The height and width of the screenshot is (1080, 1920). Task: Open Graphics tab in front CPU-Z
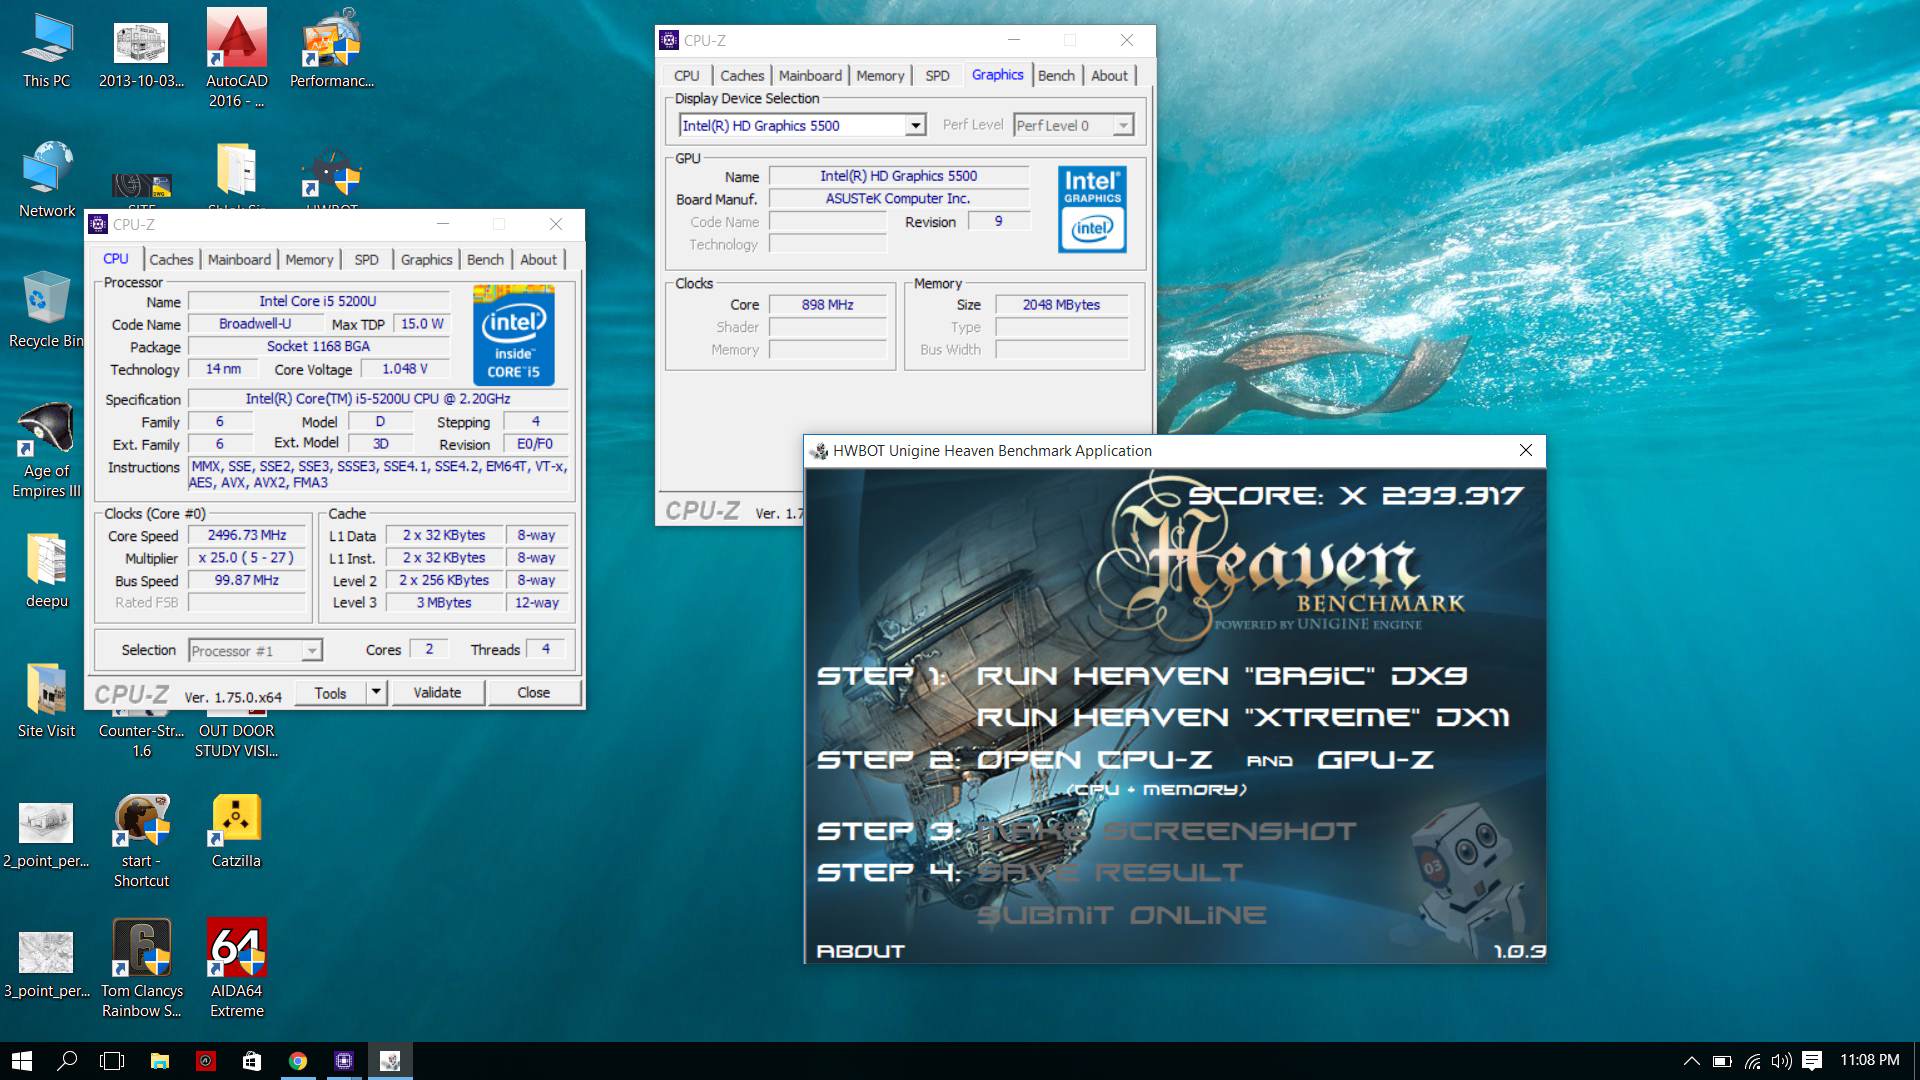tap(426, 260)
